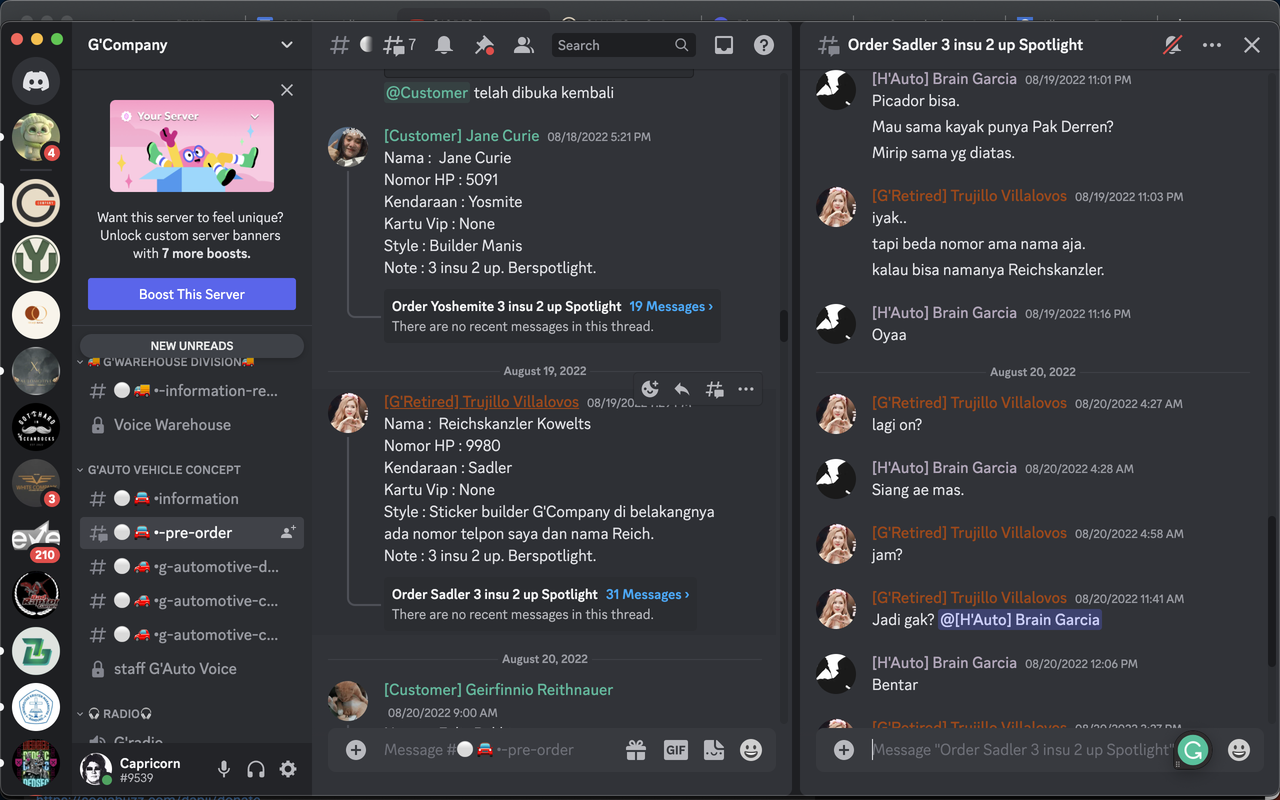Click Geirfinnio Reithnauer username

pos(499,690)
